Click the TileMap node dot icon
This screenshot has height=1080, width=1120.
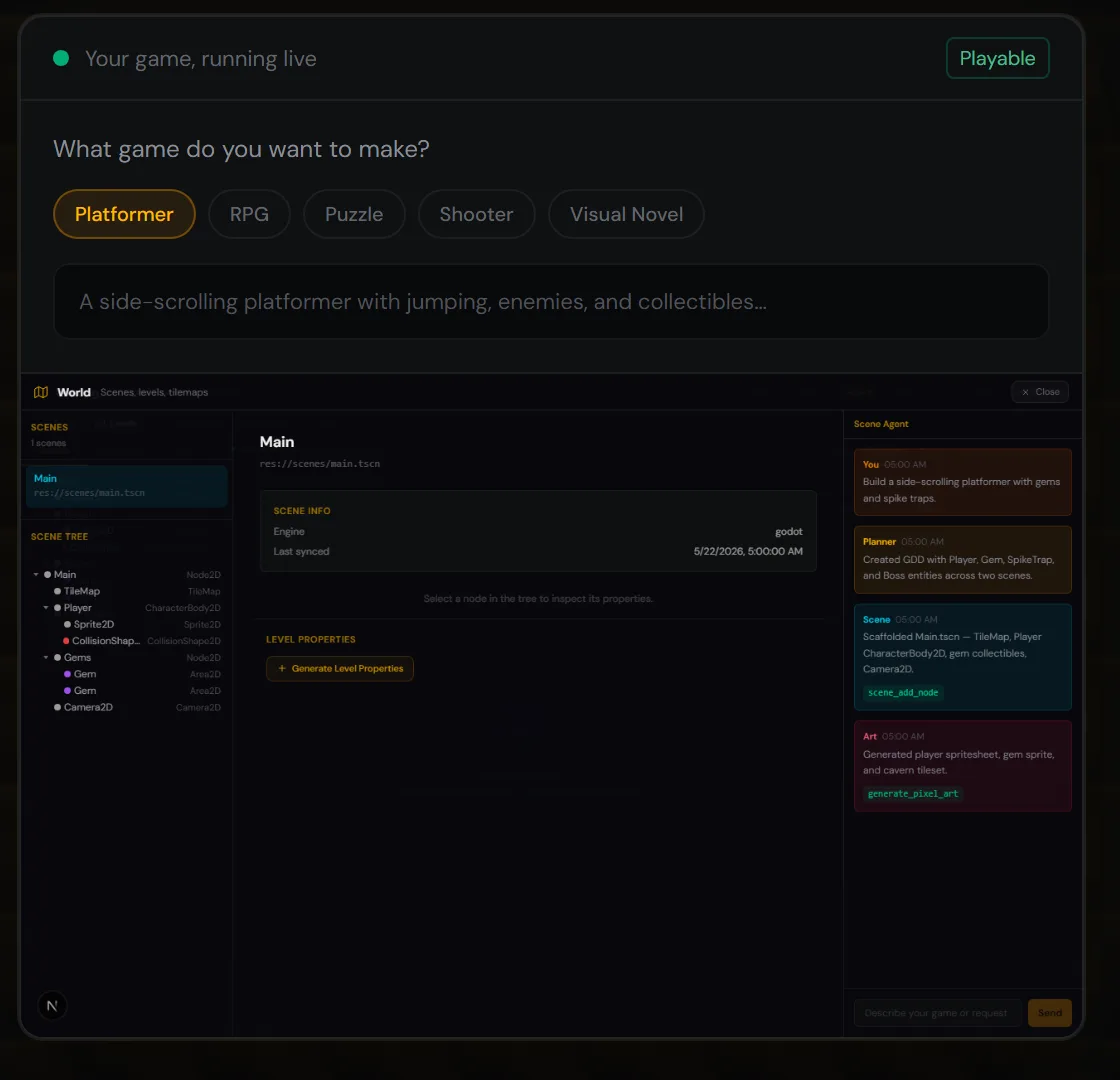tap(57, 591)
